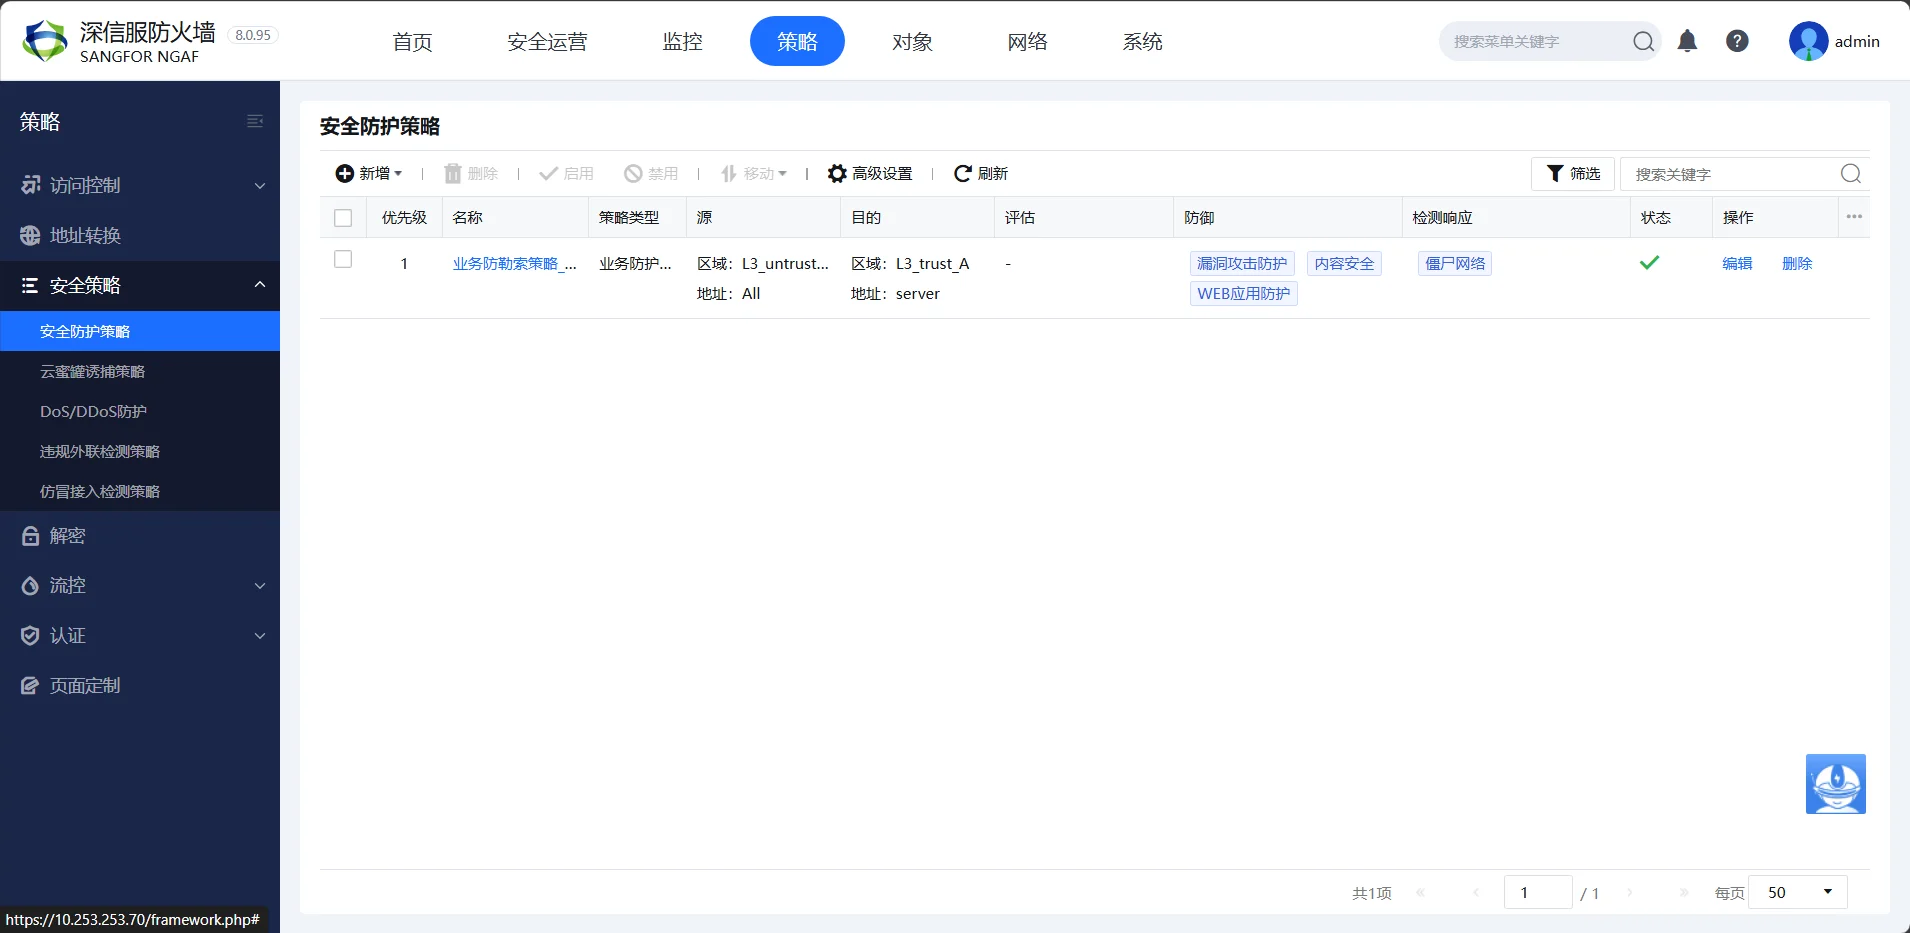The height and width of the screenshot is (933, 1910).
Task: Edit the 业务防勒索策略 policy
Action: pyautogui.click(x=1738, y=263)
